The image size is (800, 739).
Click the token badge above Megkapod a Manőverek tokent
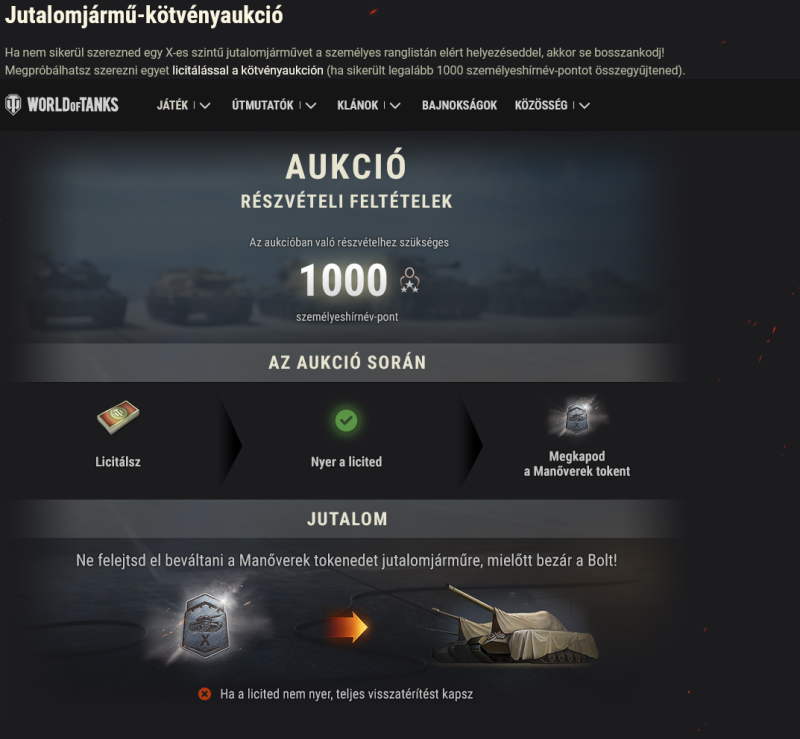pyautogui.click(x=577, y=416)
